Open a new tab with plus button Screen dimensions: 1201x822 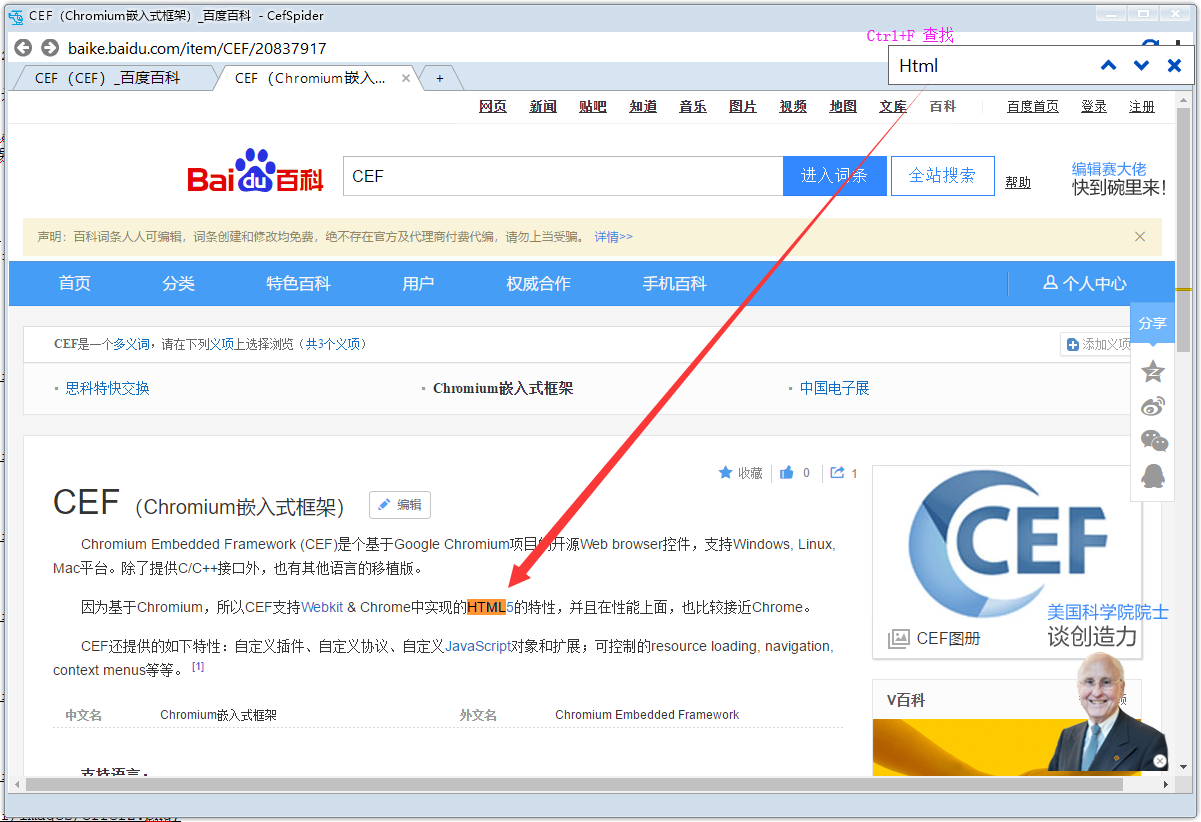pyautogui.click(x=439, y=78)
